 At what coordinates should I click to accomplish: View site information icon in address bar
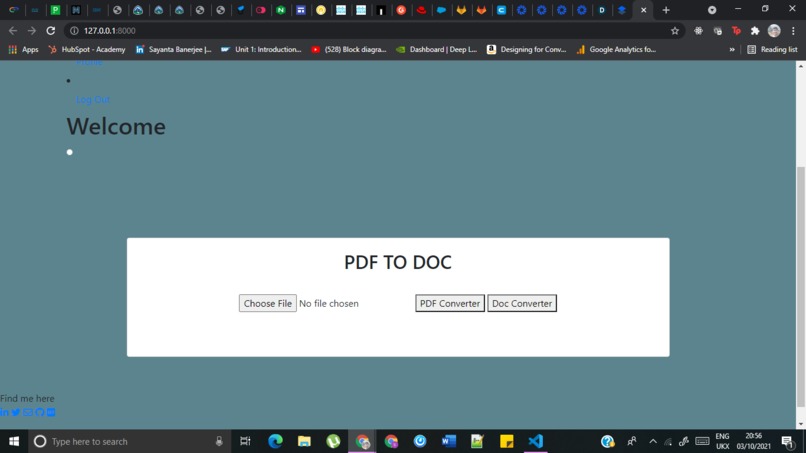[74, 31]
